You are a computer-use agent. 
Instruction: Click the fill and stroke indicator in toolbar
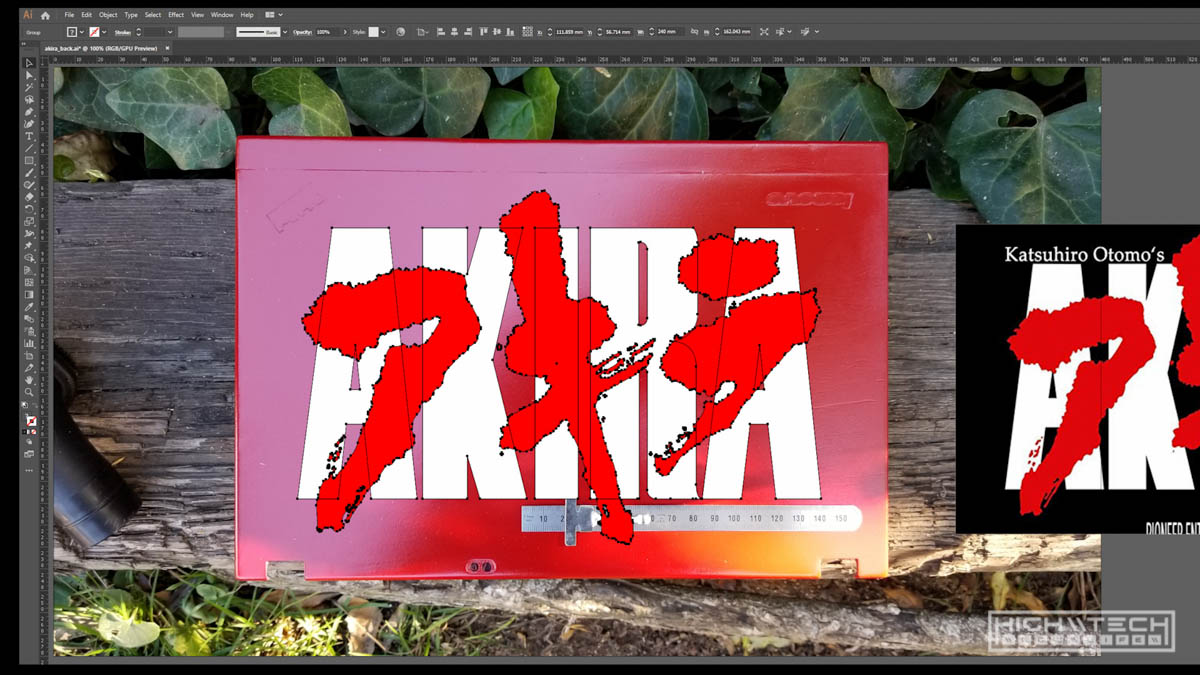pos(30,421)
